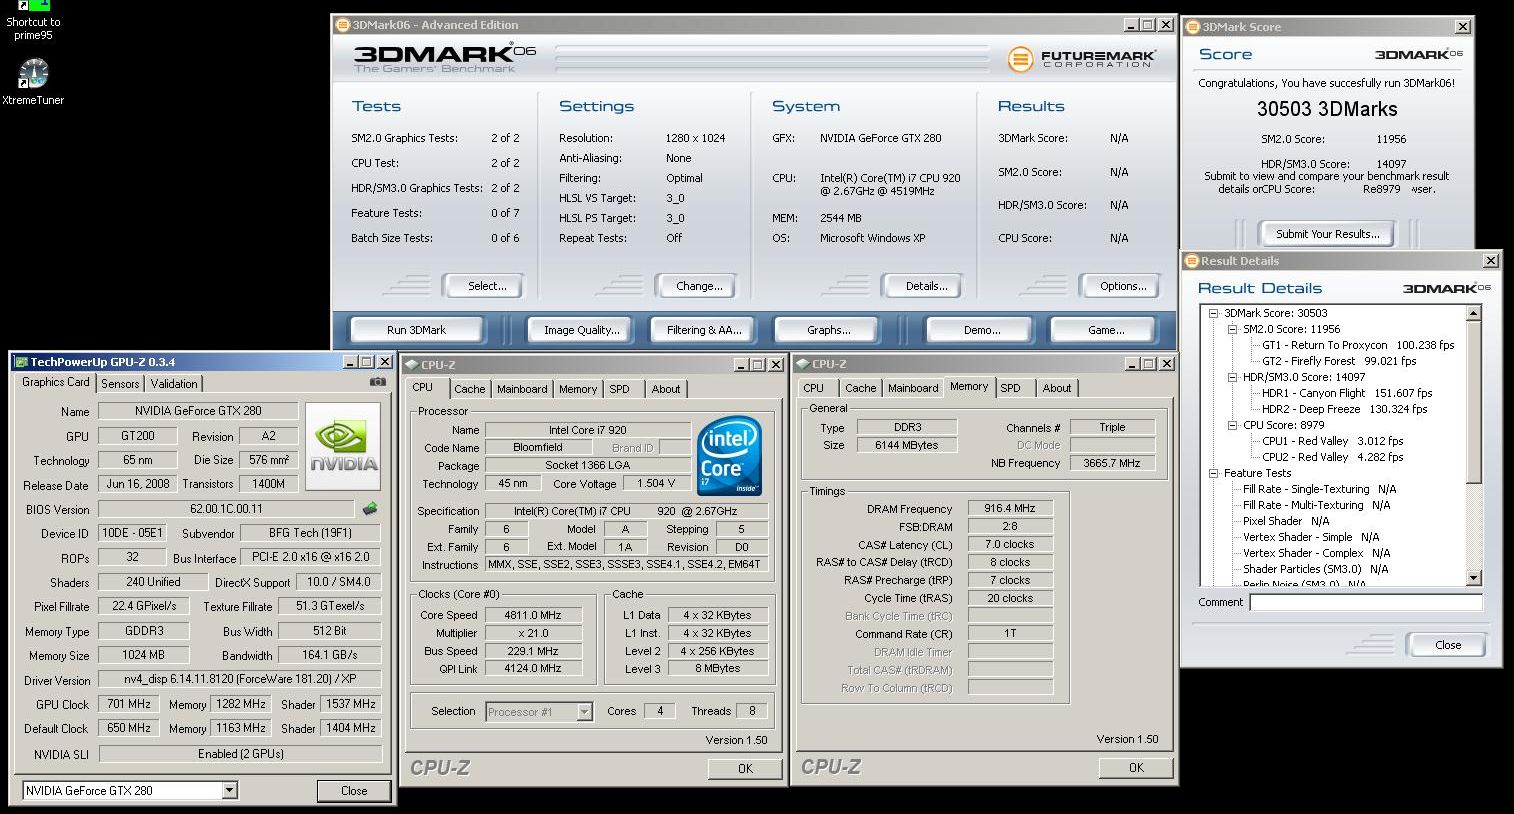Close the Result Details dialog with the Close button
Screen dimensions: 1514x814
[1448, 645]
